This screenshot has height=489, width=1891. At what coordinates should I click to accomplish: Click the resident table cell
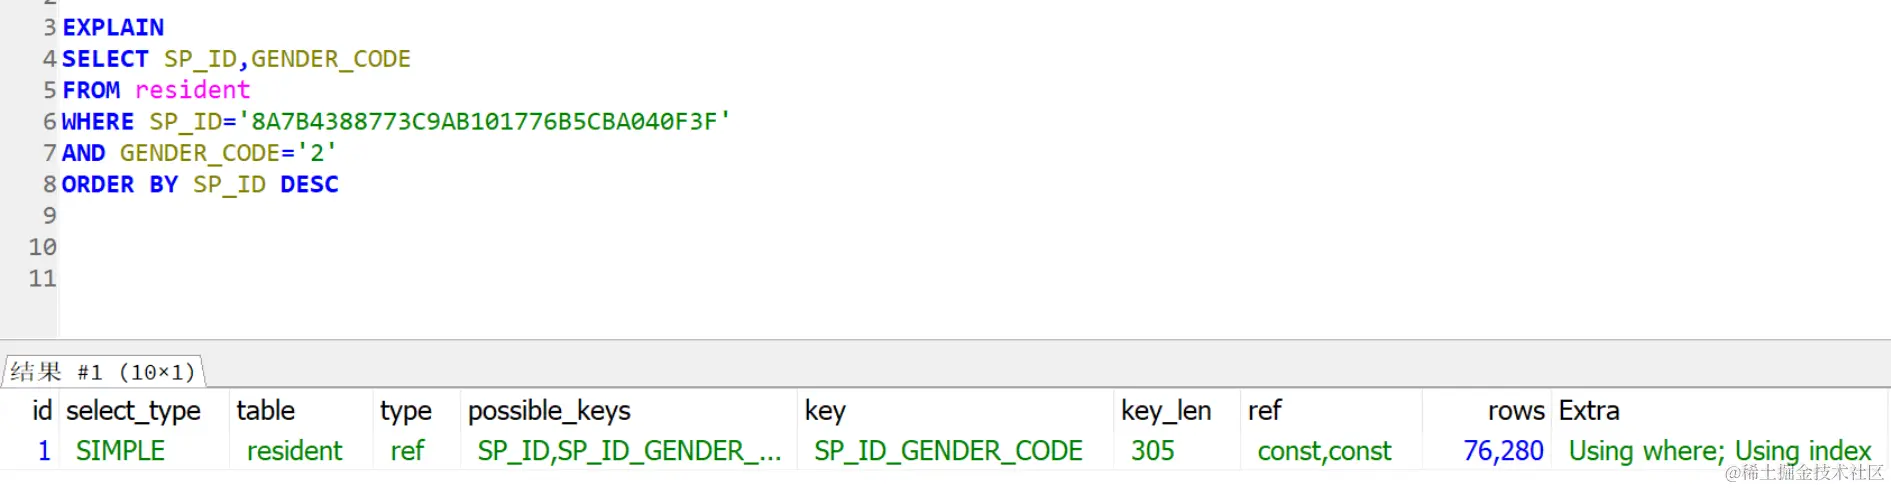(294, 451)
